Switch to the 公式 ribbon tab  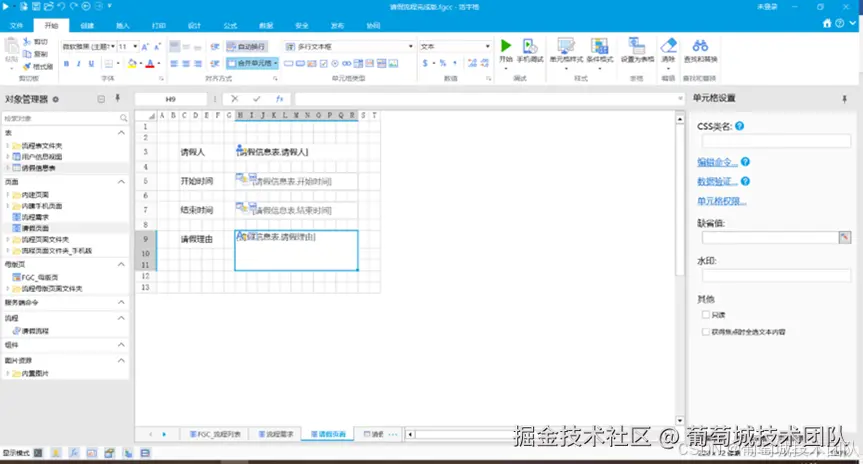pos(230,26)
